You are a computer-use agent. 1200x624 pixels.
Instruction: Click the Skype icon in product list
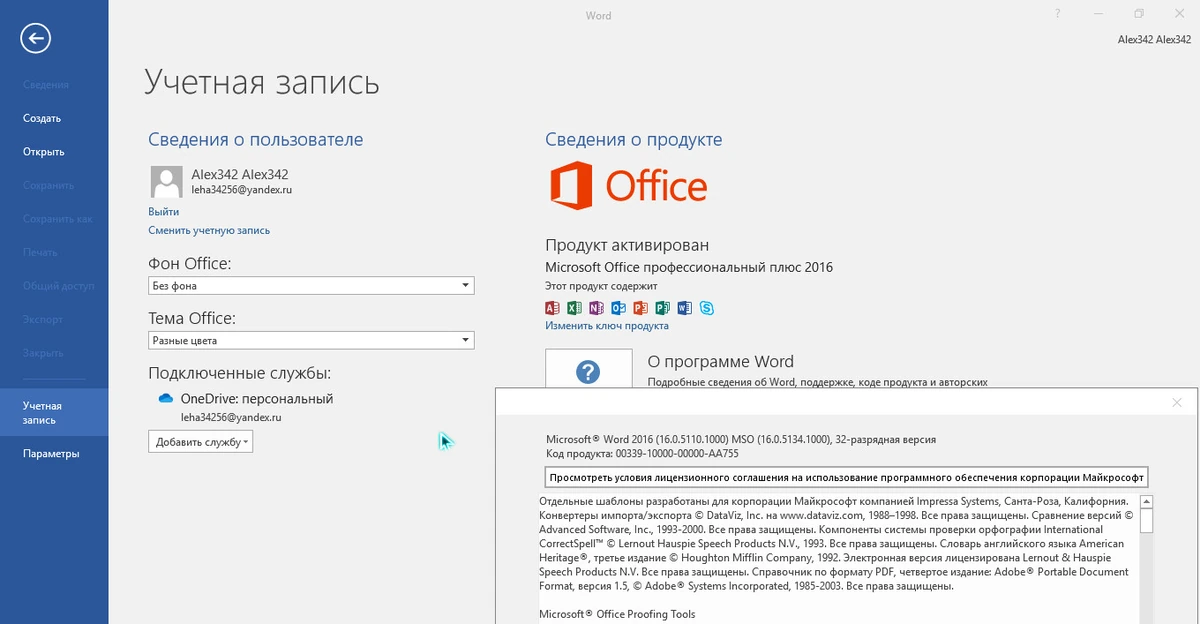[706, 308]
